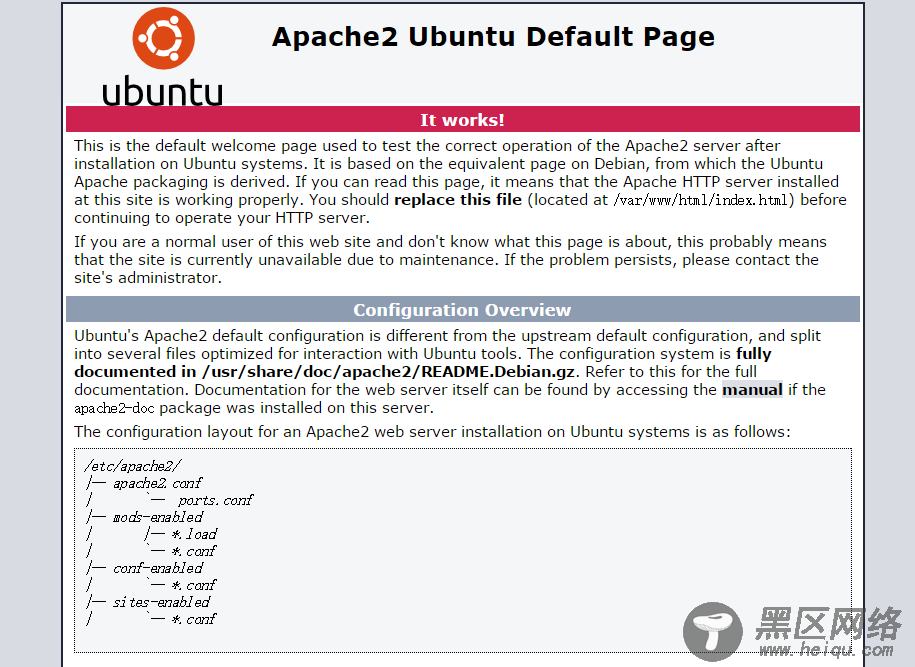Click the apache2.conf tree entry
The width and height of the screenshot is (915, 667).
pyautogui.click(x=158, y=483)
